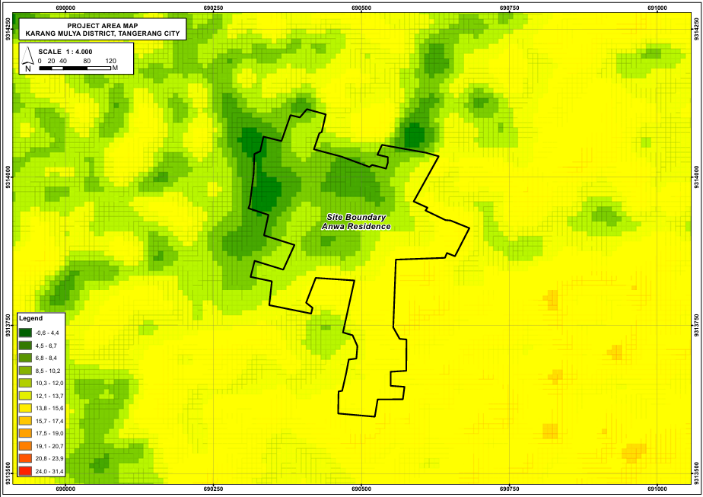Viewport: 703px width, 497px height.
Task: Click the '24,0 - 31,4' legend range text
Action: point(49,471)
